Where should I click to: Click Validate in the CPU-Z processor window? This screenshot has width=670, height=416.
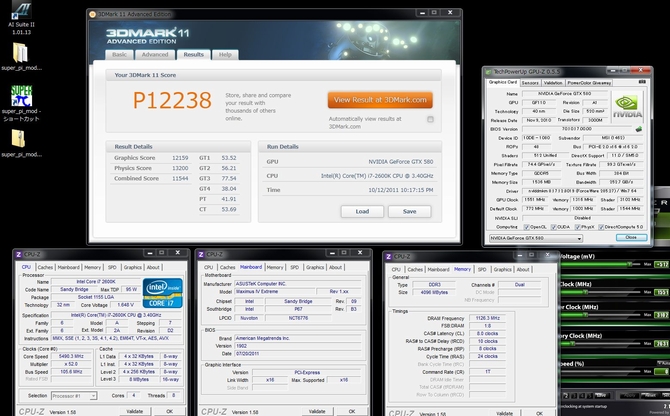(x=134, y=411)
